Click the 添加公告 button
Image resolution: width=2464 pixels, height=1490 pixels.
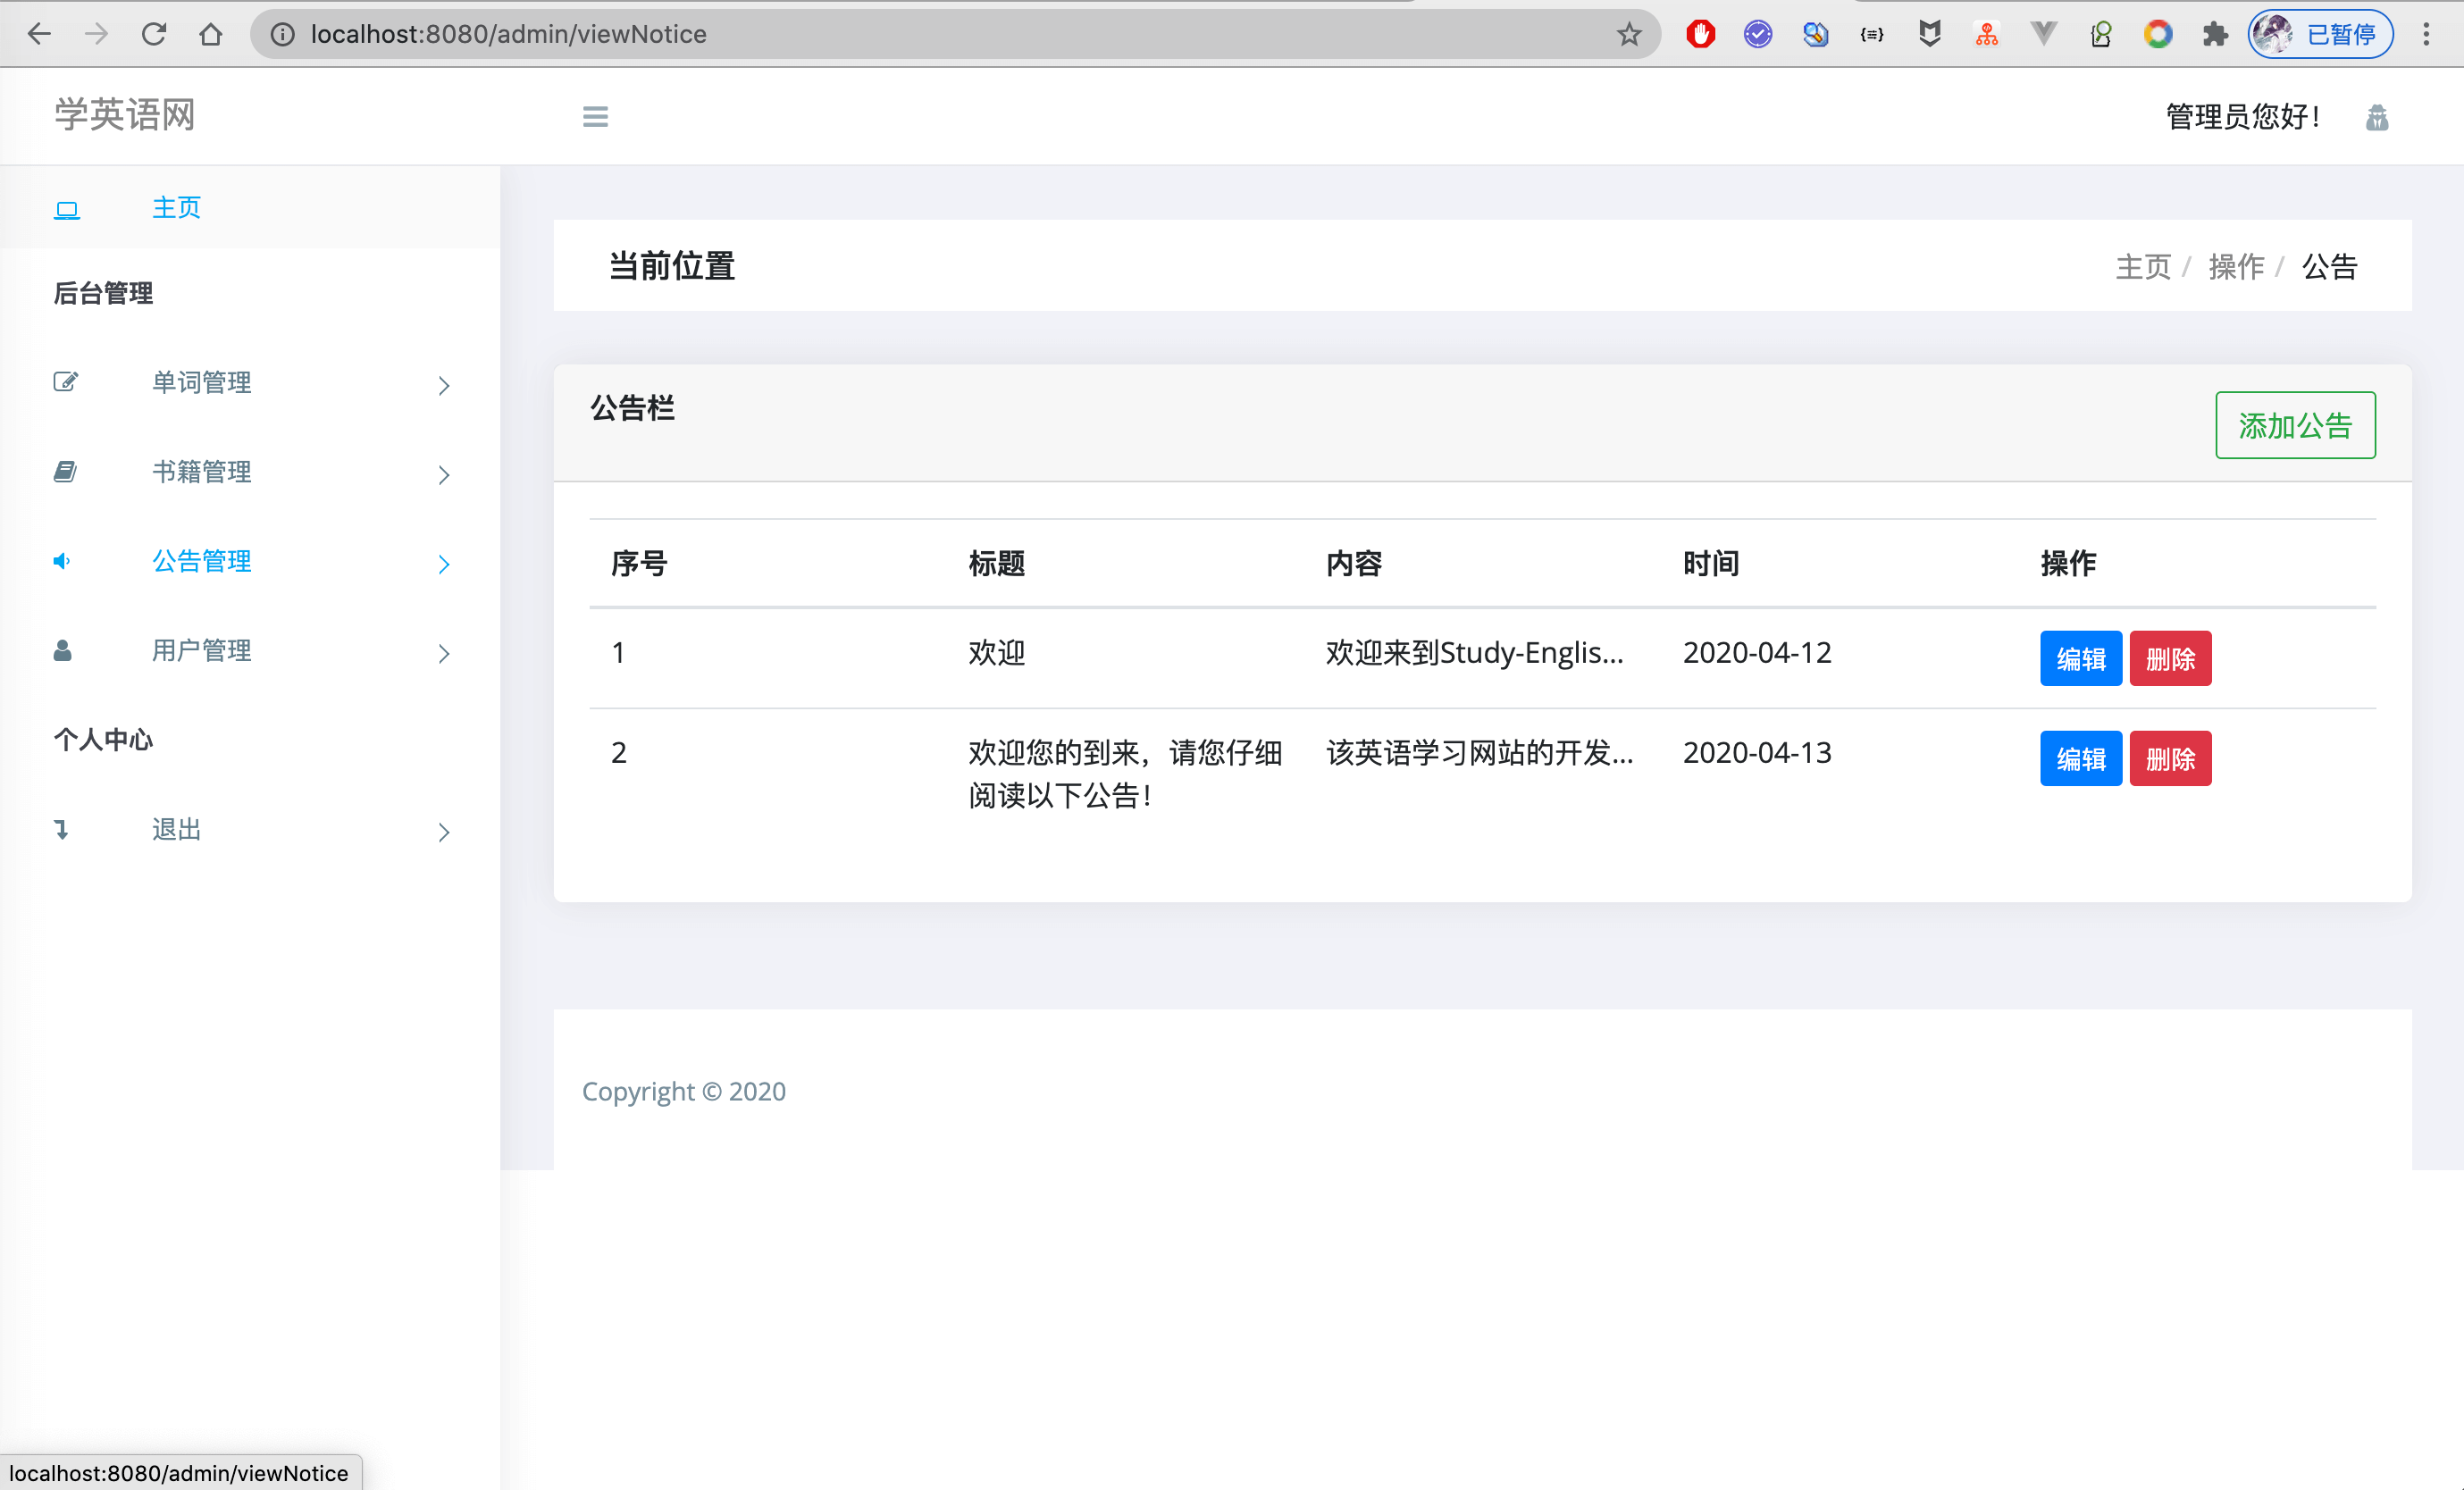2294,426
